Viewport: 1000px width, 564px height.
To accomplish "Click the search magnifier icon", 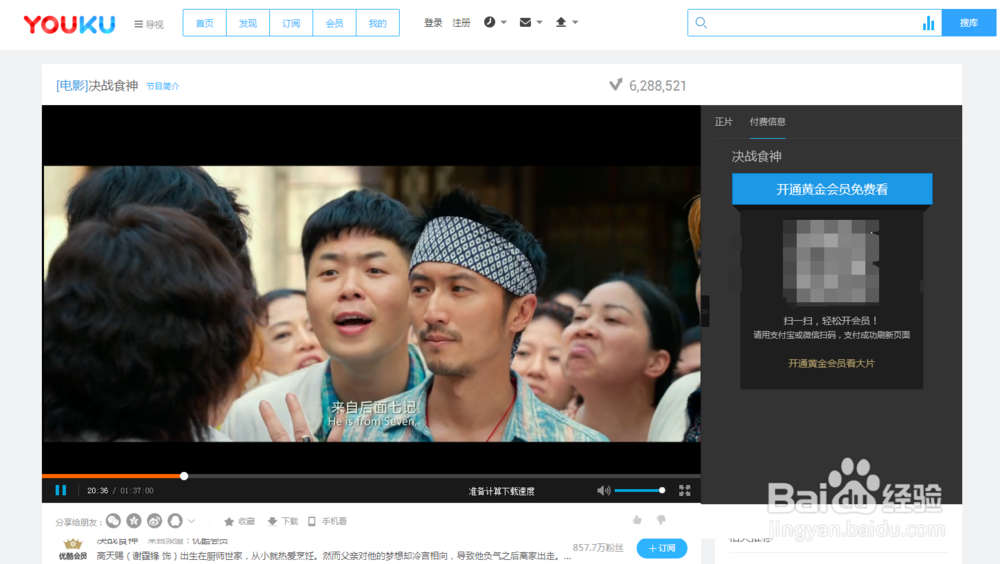I will pos(701,23).
